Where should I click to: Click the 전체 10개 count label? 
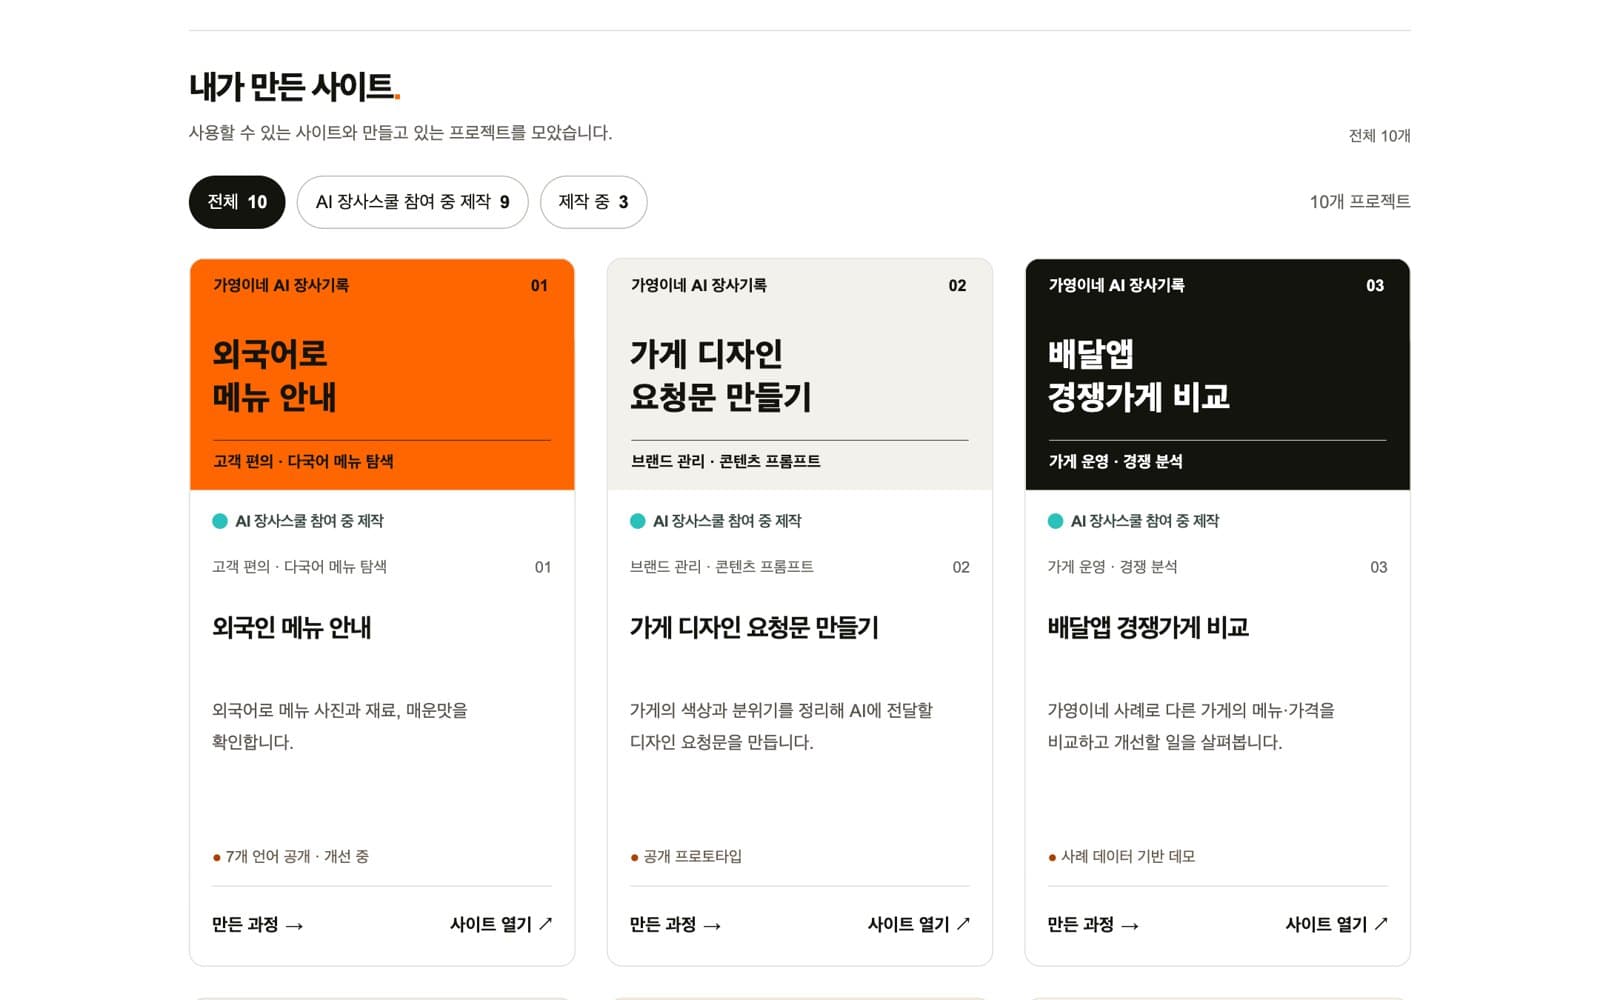click(x=1379, y=136)
